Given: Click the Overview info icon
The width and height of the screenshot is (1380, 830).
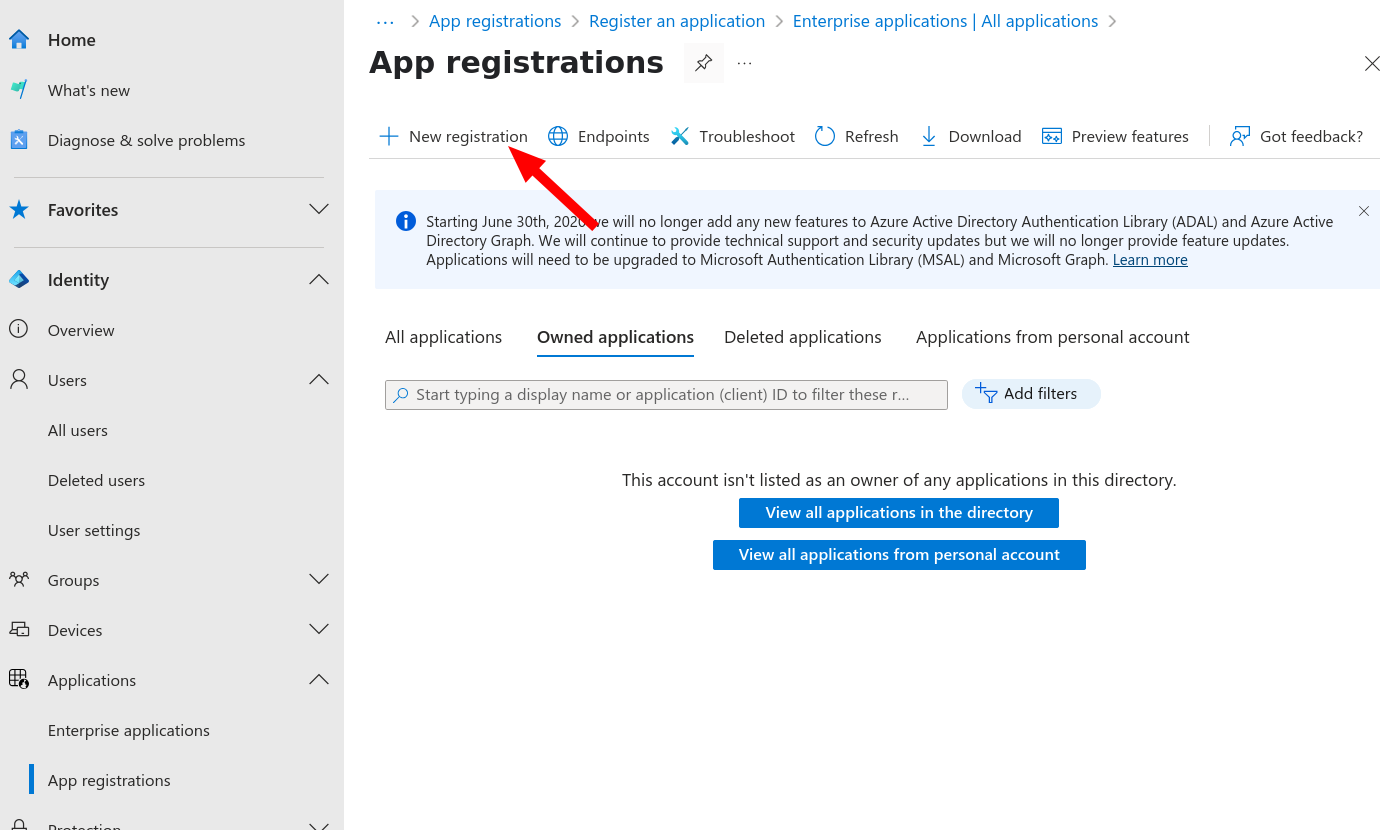Looking at the screenshot, I should point(19,330).
